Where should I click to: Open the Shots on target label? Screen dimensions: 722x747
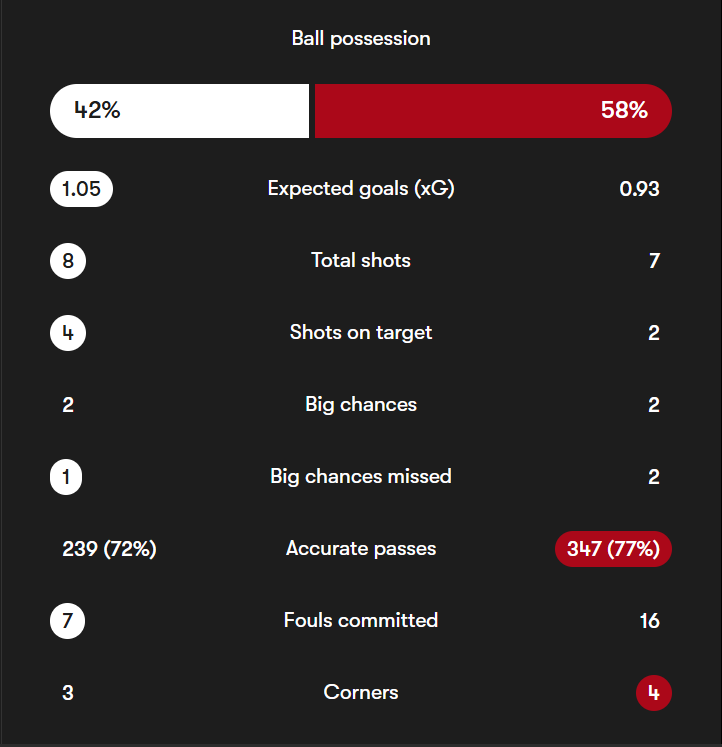(x=361, y=333)
